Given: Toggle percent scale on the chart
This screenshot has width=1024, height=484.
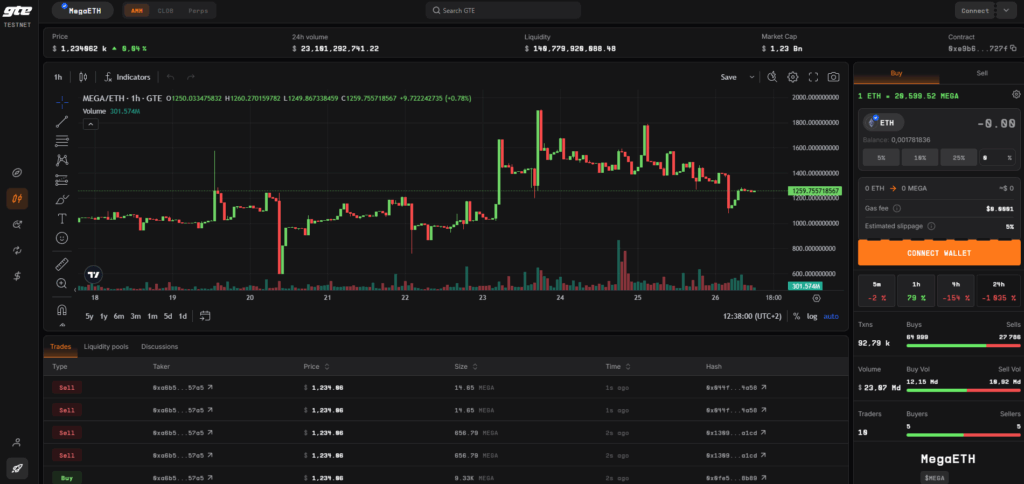Looking at the screenshot, I should pos(797,316).
